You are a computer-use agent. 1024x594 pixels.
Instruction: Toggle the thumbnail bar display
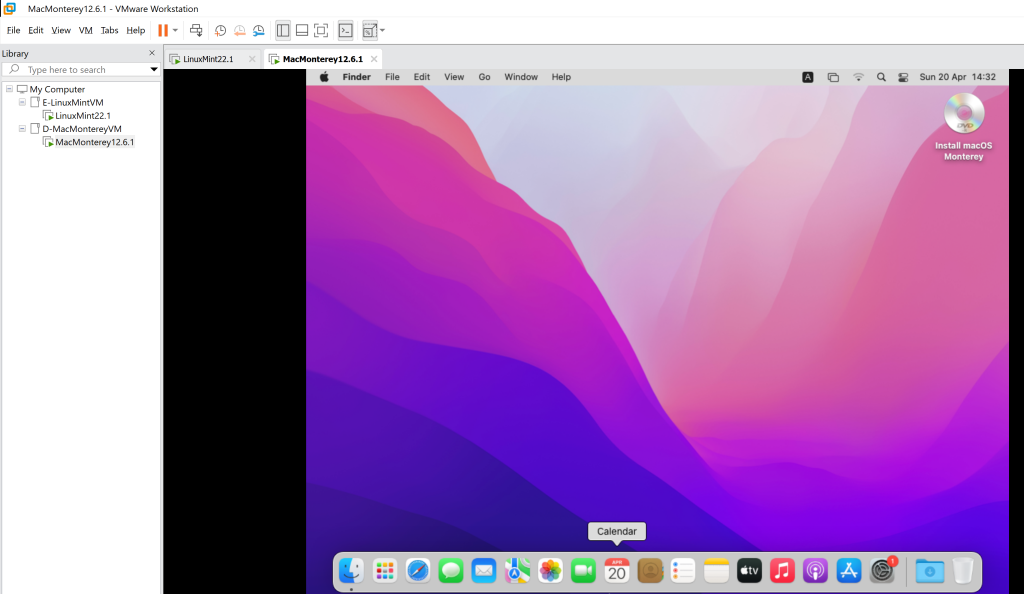(302, 30)
